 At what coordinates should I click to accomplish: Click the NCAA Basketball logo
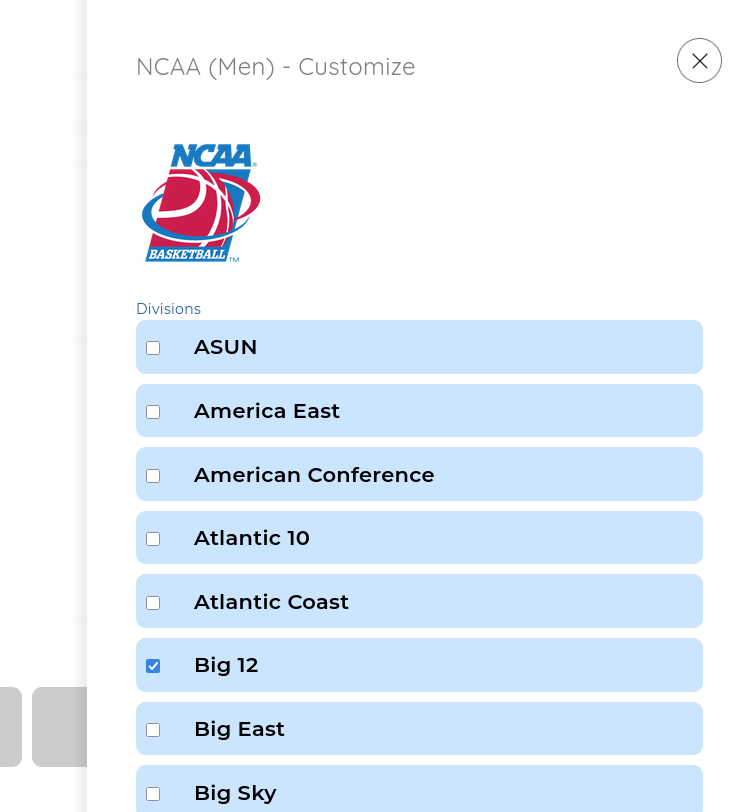pyautogui.click(x=200, y=203)
